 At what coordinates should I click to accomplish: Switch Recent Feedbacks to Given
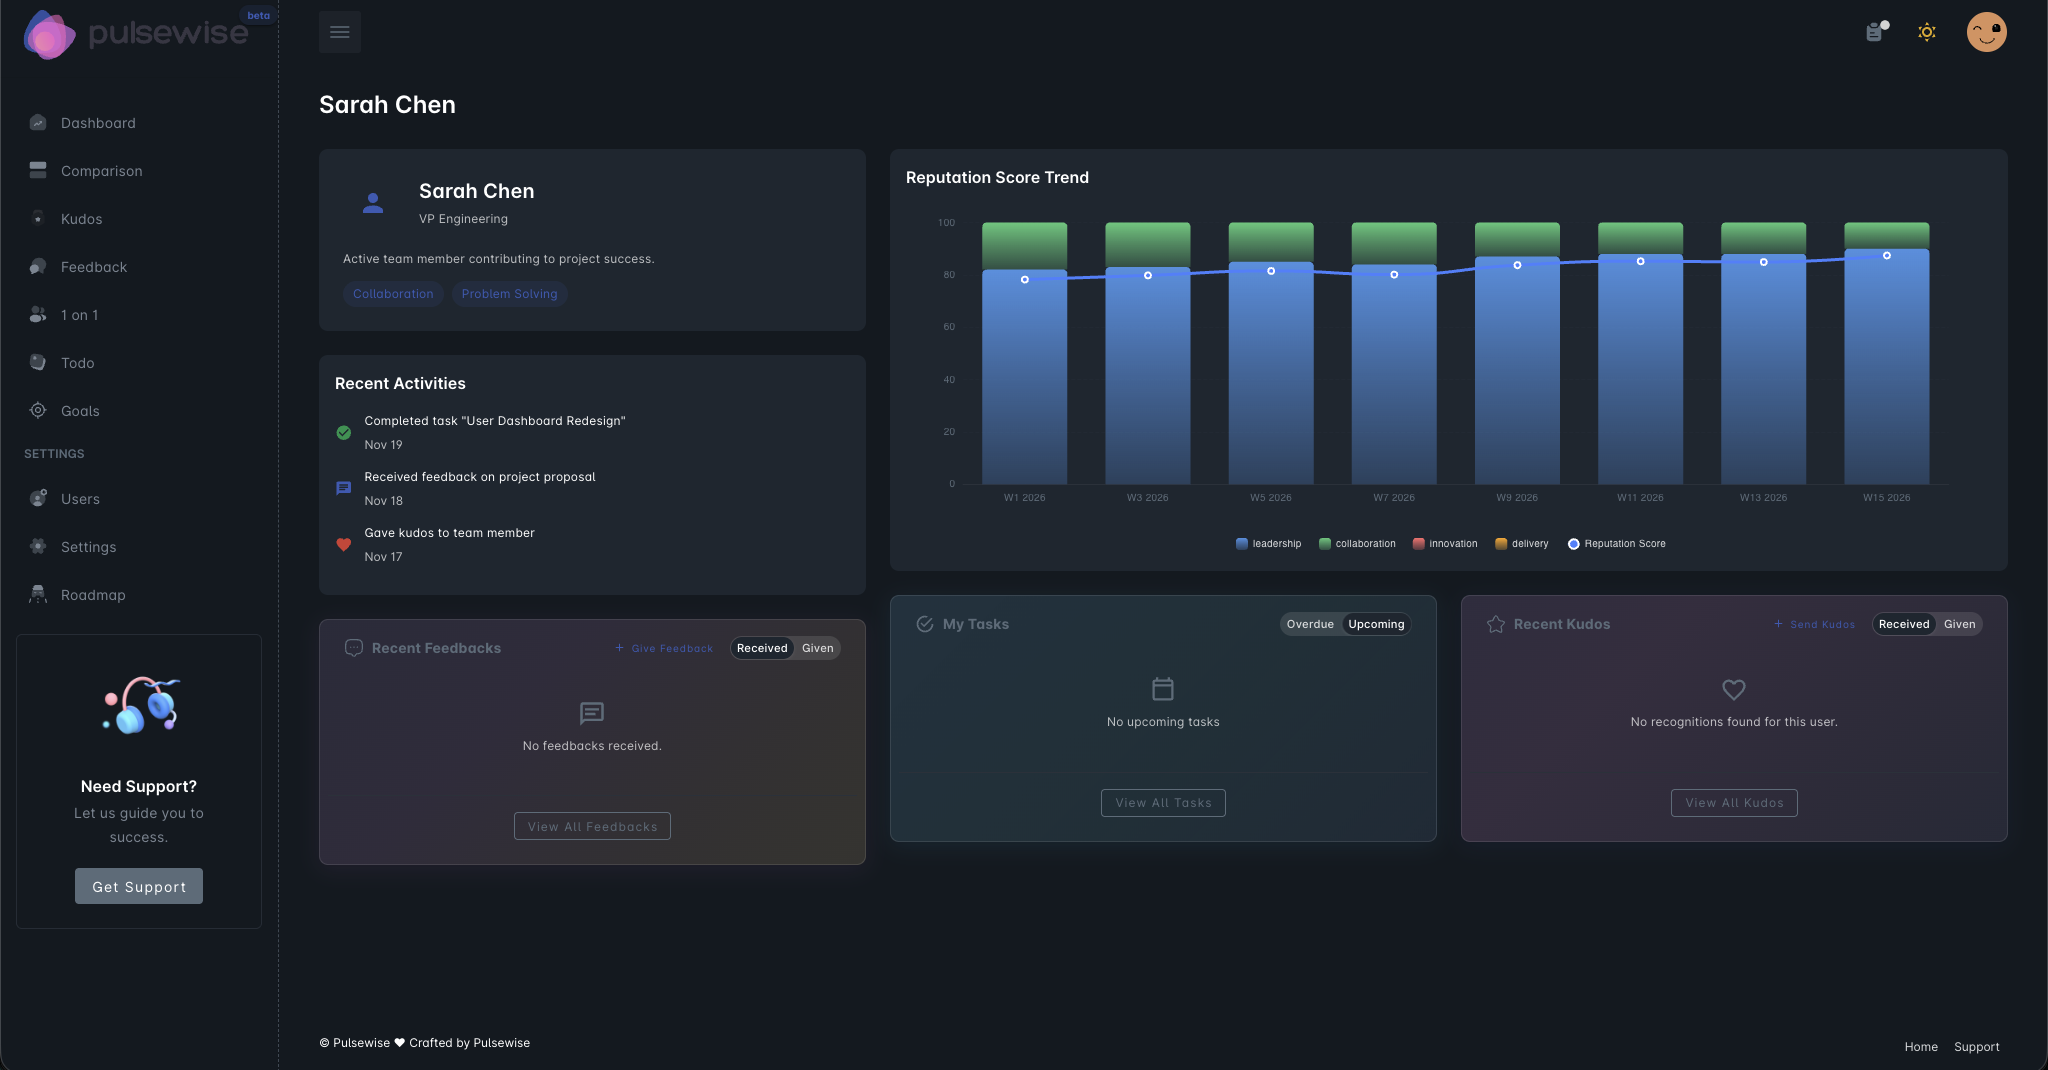click(817, 647)
